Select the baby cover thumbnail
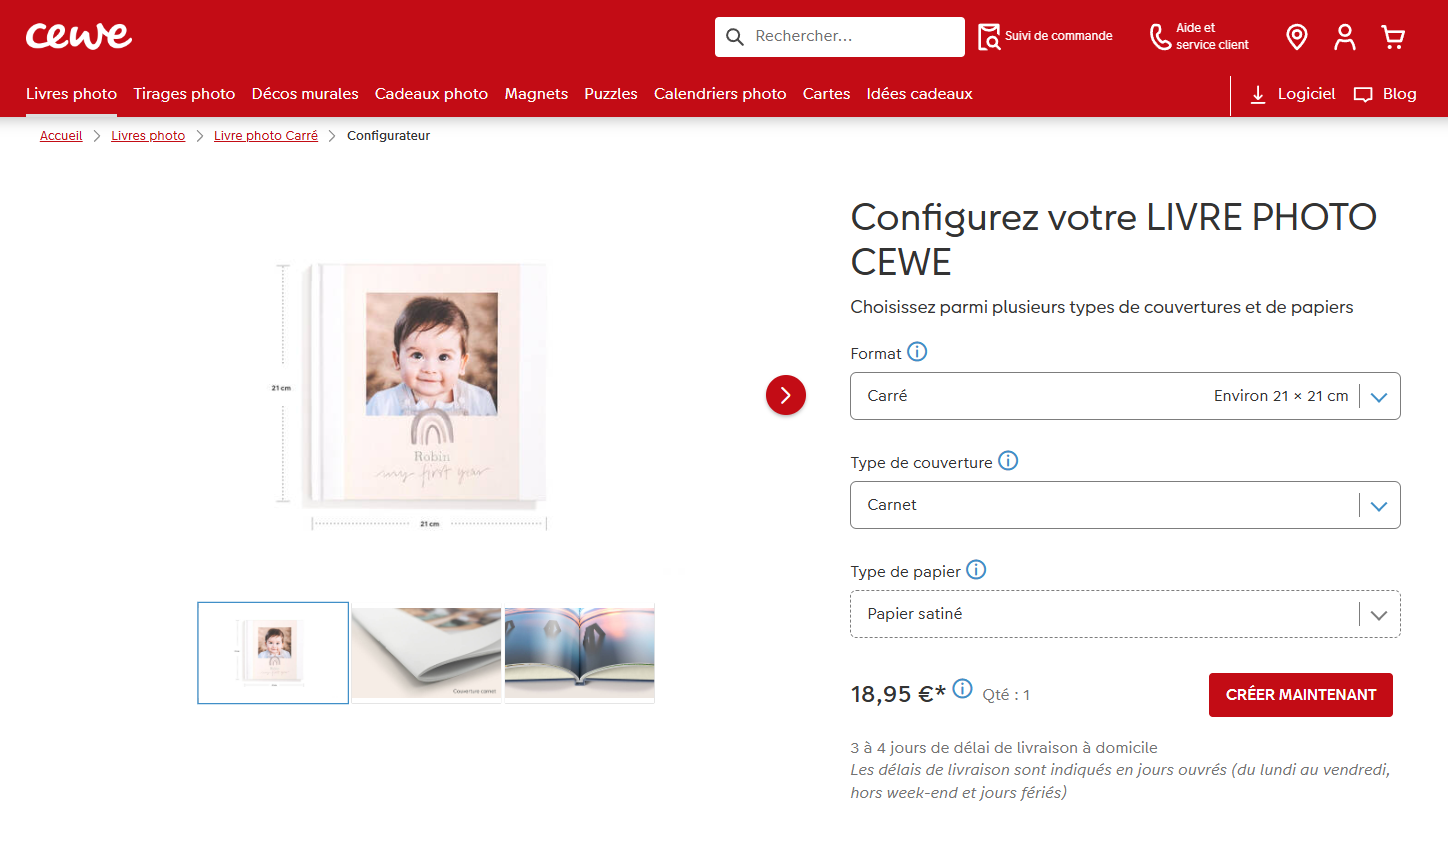The height and width of the screenshot is (844, 1448). click(x=273, y=653)
